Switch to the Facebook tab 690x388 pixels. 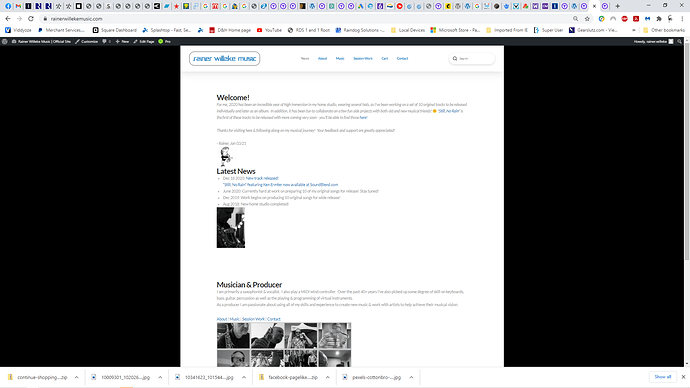[8, 6]
